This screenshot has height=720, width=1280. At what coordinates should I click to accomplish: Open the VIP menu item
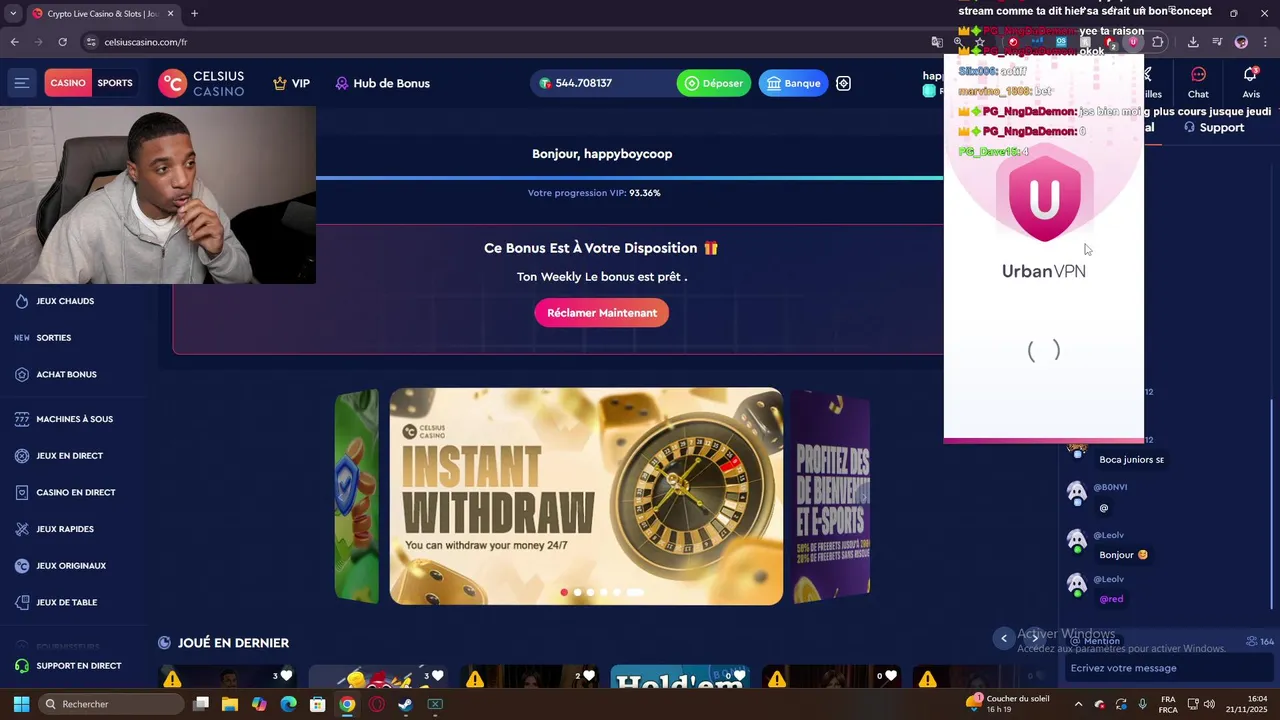point(291,83)
